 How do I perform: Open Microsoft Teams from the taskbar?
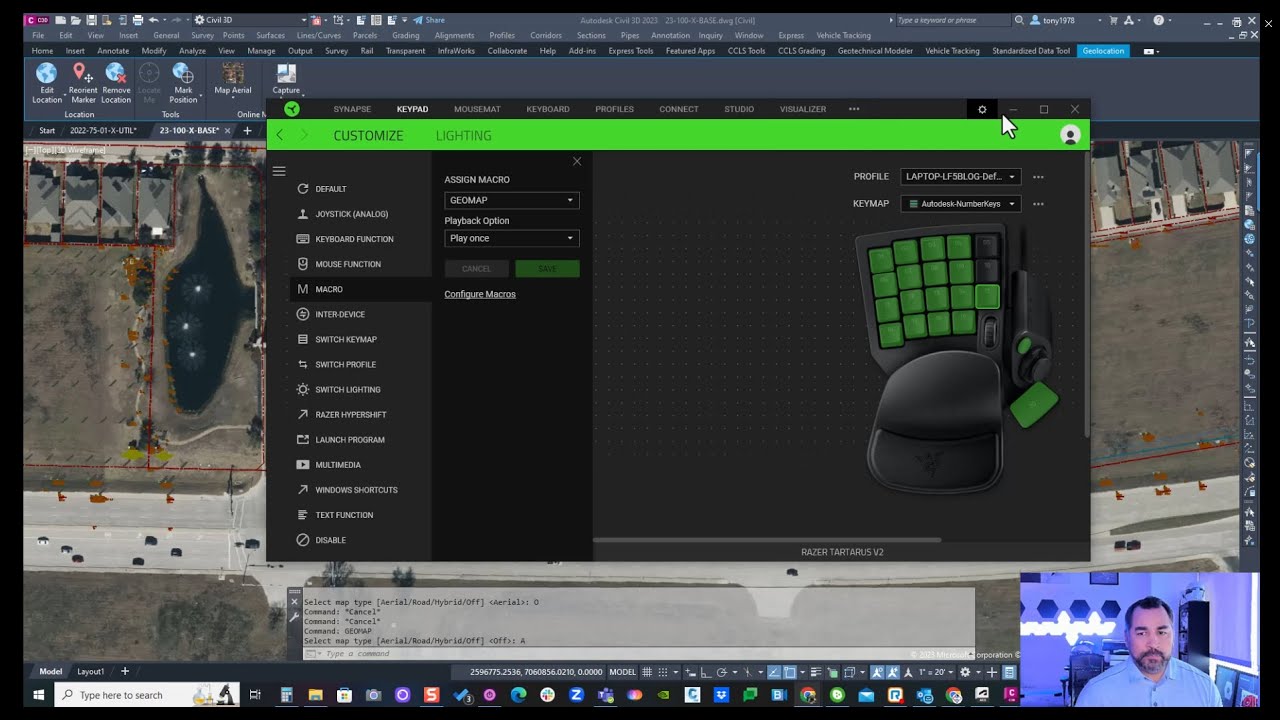tap(605, 695)
